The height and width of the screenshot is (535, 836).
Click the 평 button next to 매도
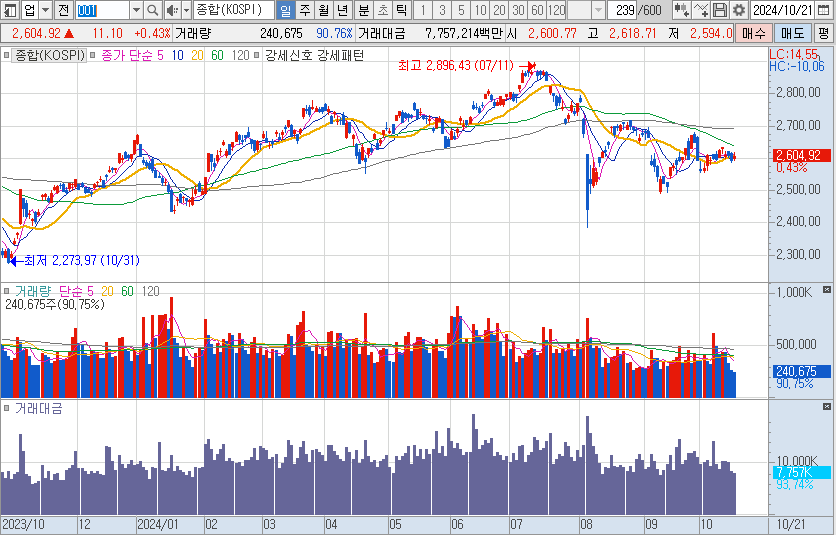pyautogui.click(x=823, y=33)
